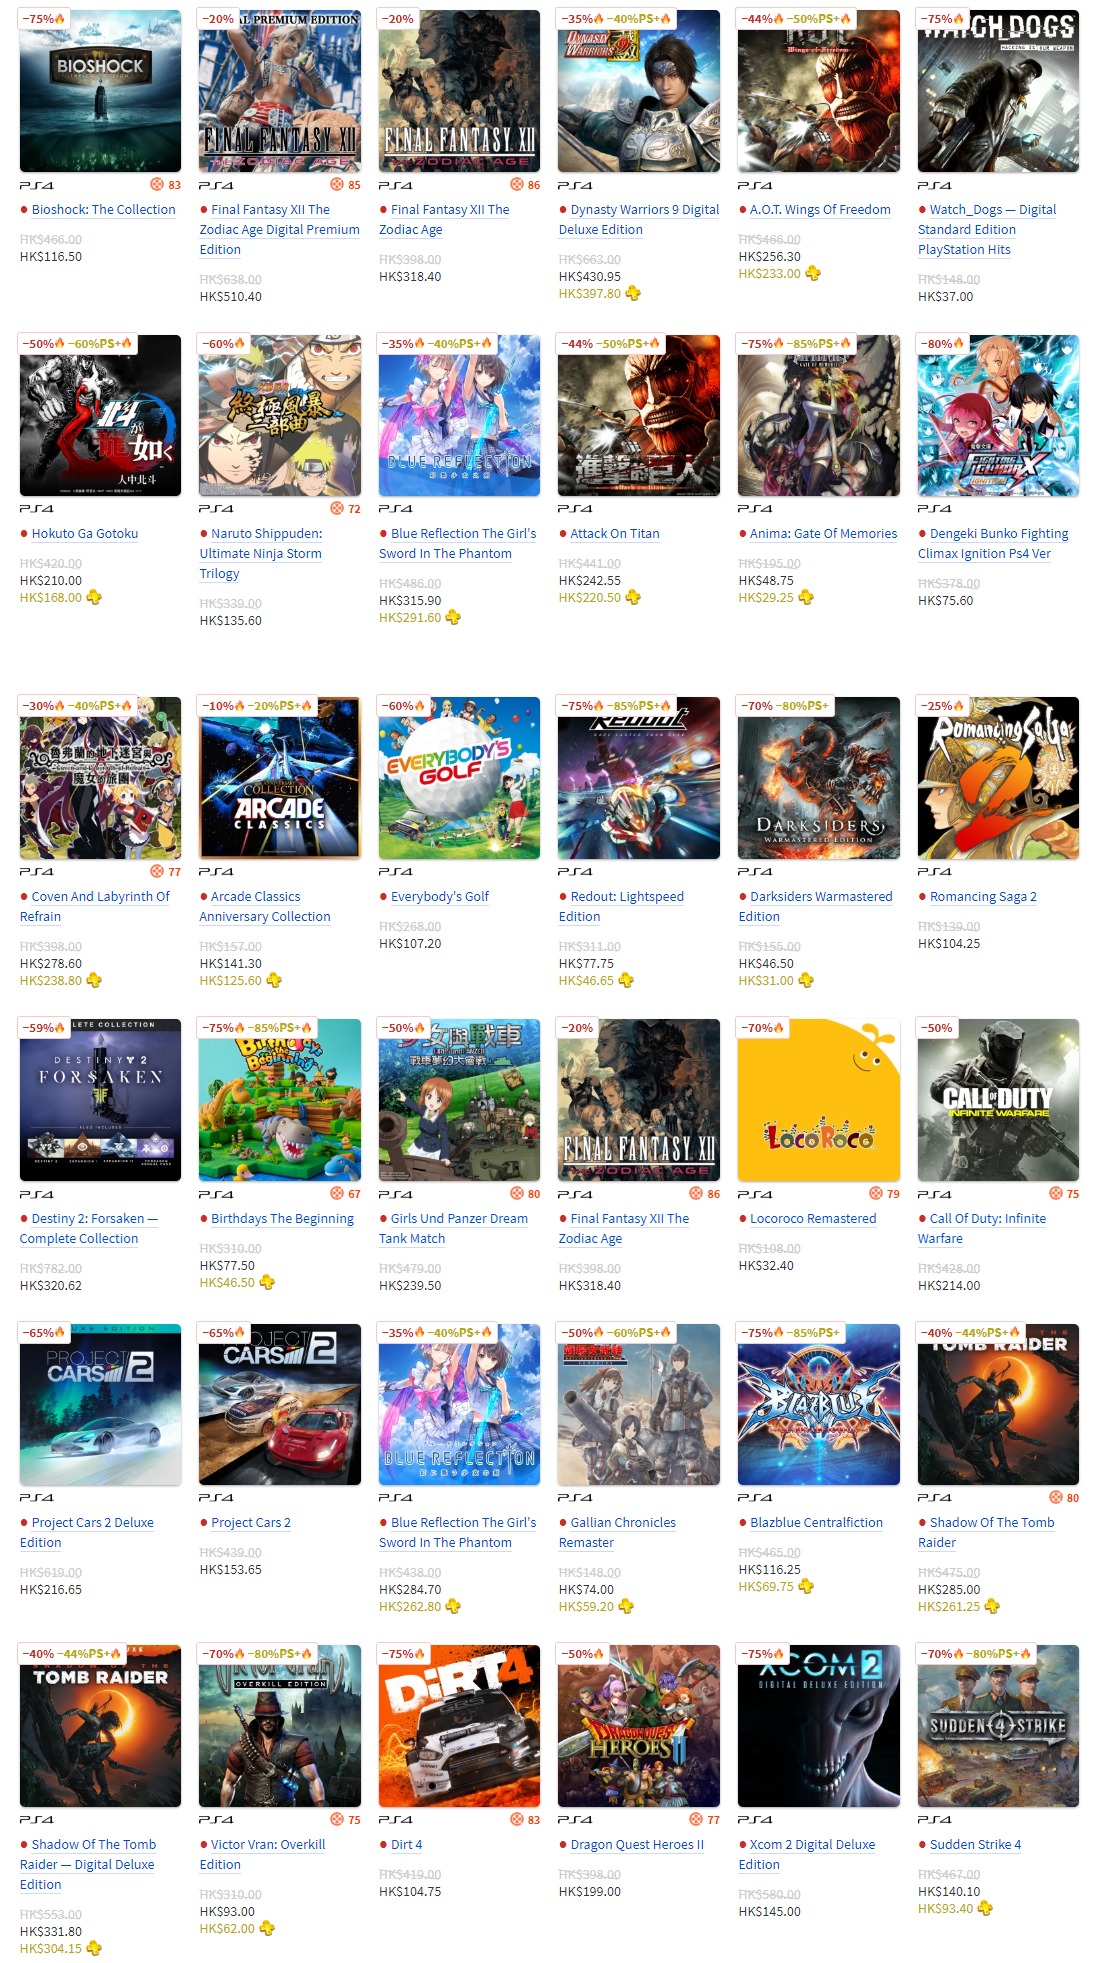Open the Dirt 4 cover thumbnail
Viewport: 1095px width, 1963px height.
[x=459, y=1726]
